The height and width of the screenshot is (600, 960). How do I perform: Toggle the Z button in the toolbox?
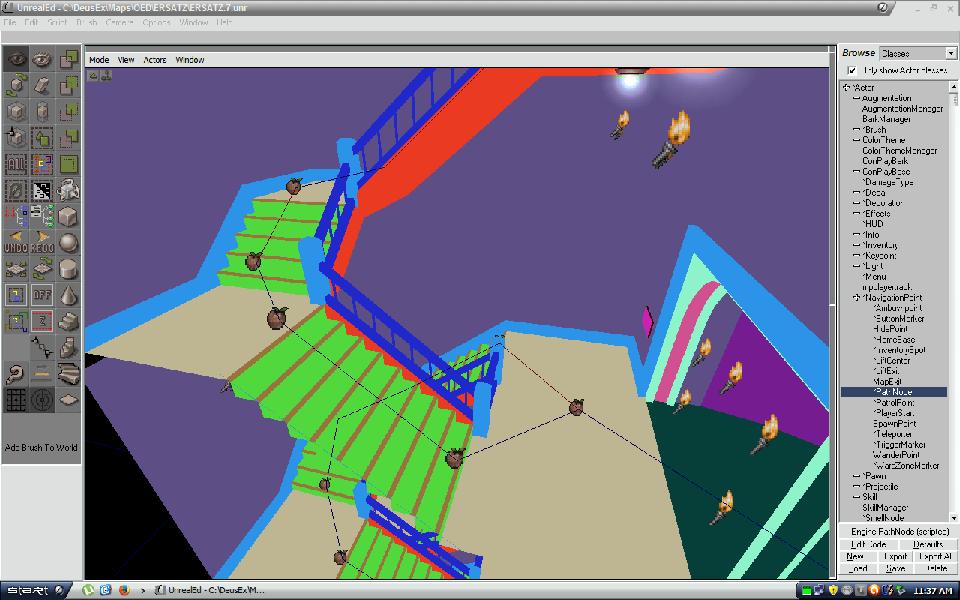tap(42, 322)
